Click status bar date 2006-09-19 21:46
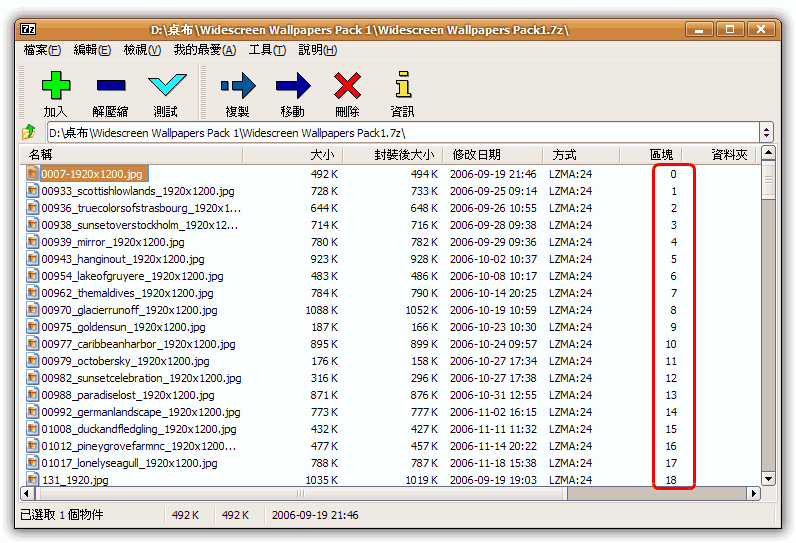796x543 pixels. click(315, 515)
